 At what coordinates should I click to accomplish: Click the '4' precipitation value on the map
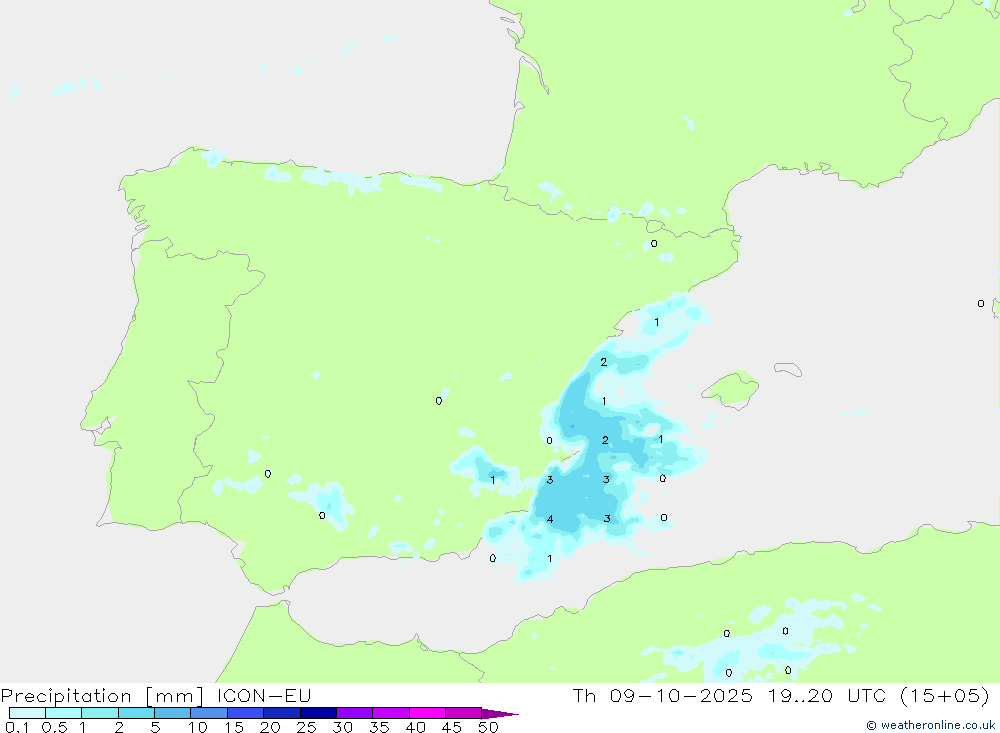coord(550,519)
